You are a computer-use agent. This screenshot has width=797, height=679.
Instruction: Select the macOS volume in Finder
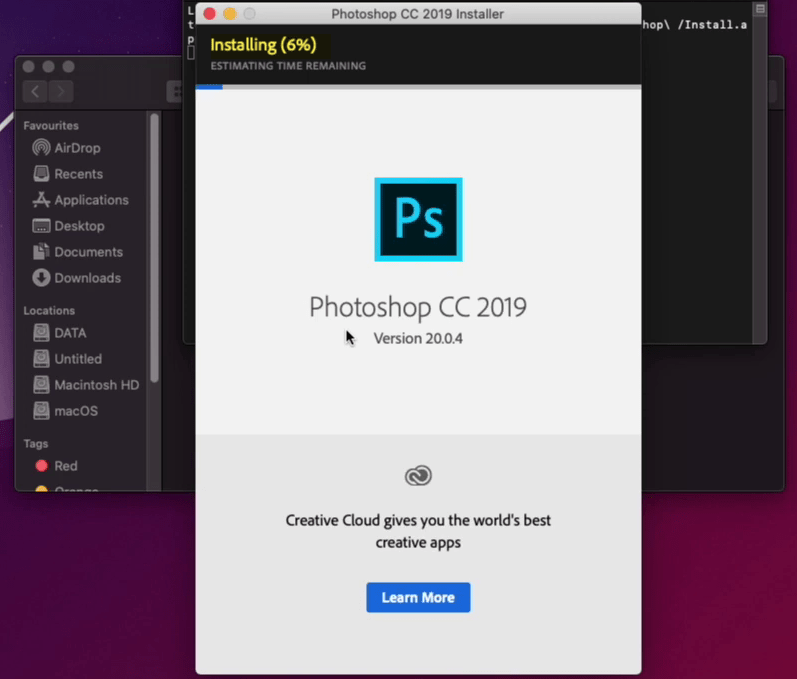tap(76, 411)
